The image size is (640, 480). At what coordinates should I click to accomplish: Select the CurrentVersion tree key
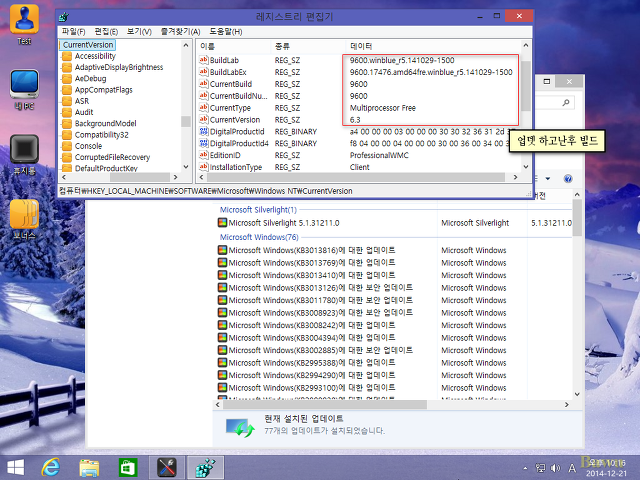coord(88,45)
